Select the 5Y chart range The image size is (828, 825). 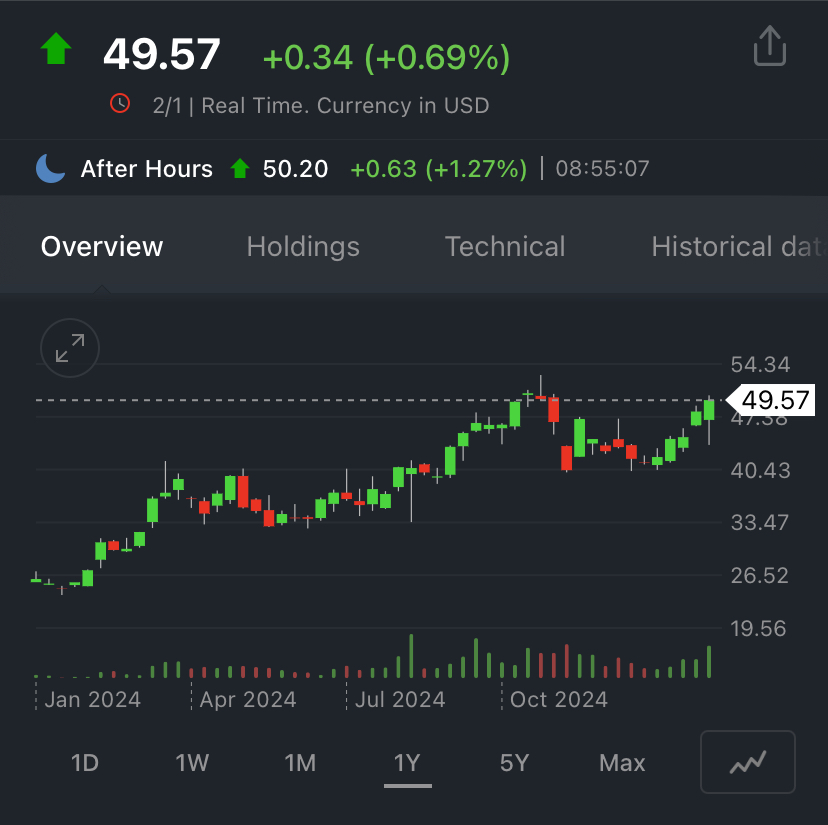point(514,763)
